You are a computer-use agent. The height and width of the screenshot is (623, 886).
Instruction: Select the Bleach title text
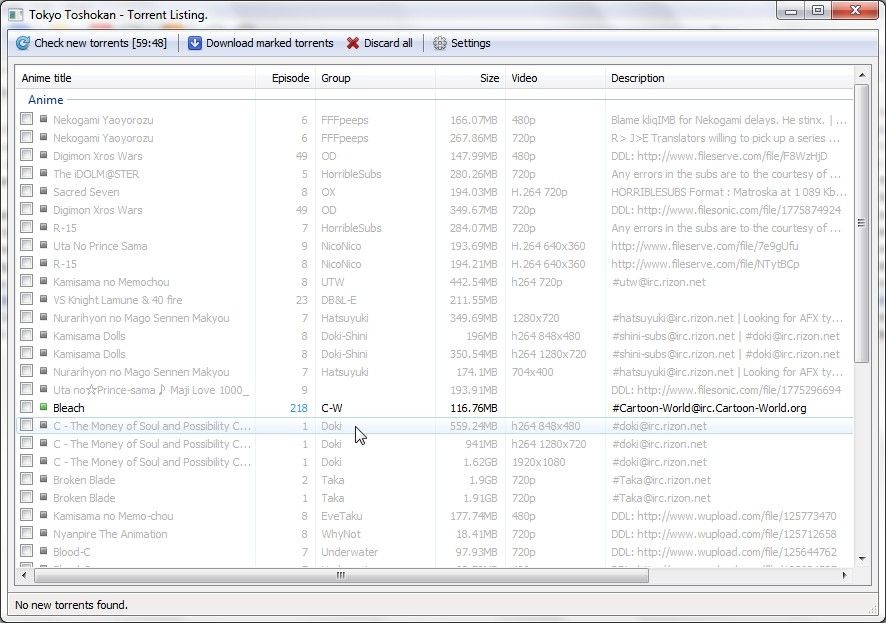click(68, 408)
